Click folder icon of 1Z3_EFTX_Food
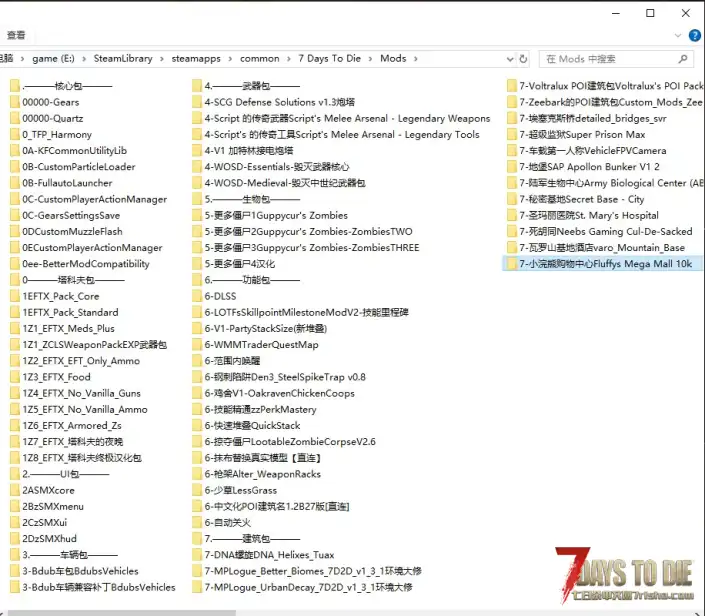Screen dimensions: 705x616 tap(14, 377)
